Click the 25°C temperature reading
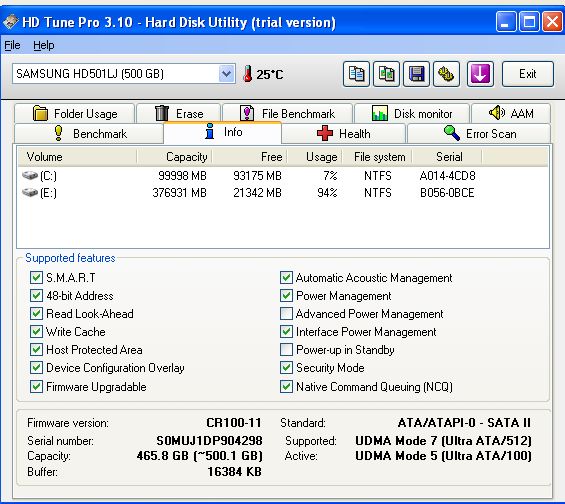This screenshot has width=565, height=504. tap(270, 75)
